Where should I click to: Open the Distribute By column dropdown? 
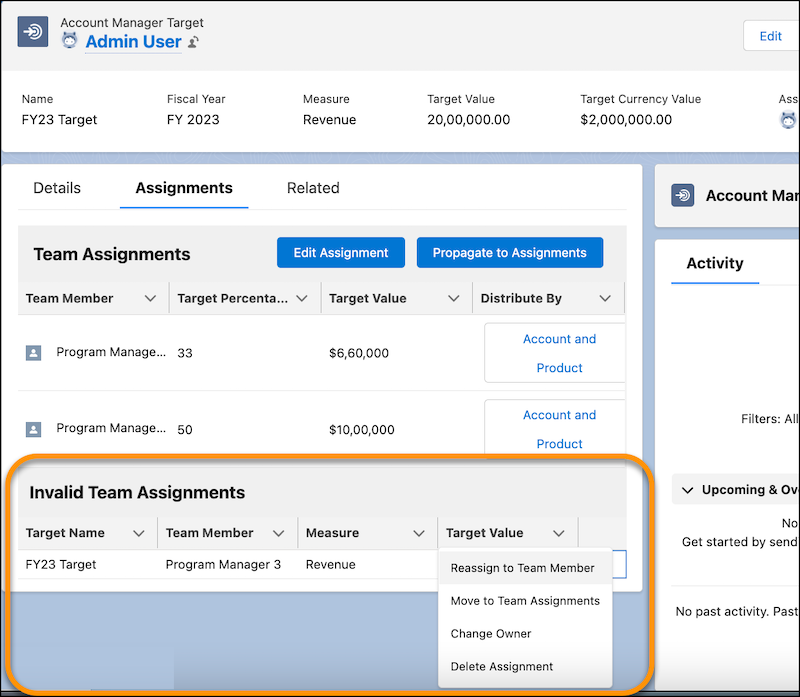click(605, 297)
